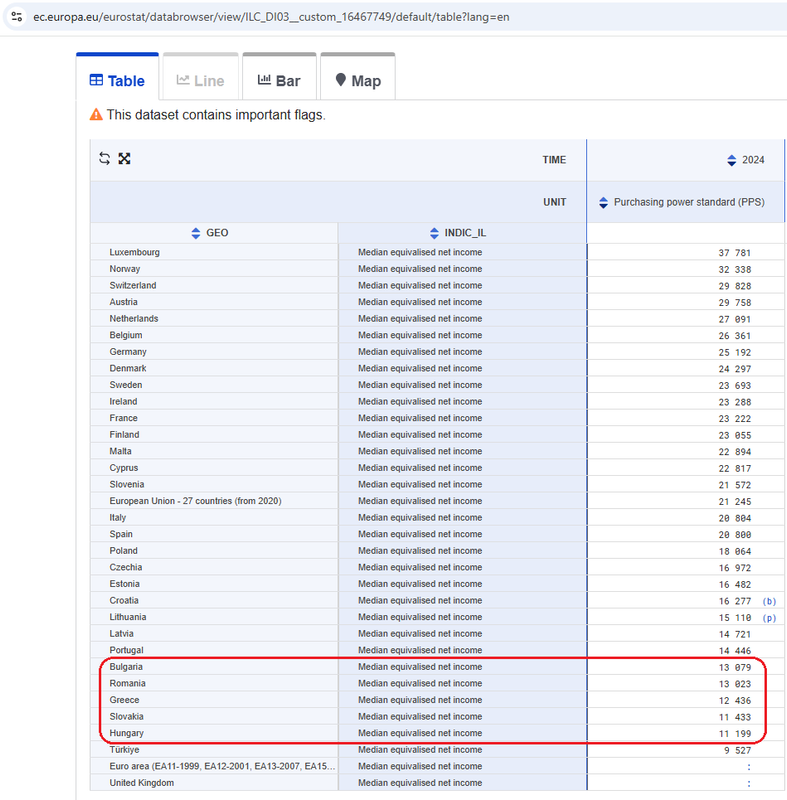
Task: Select the Romania row label
Action: click(x=128, y=683)
